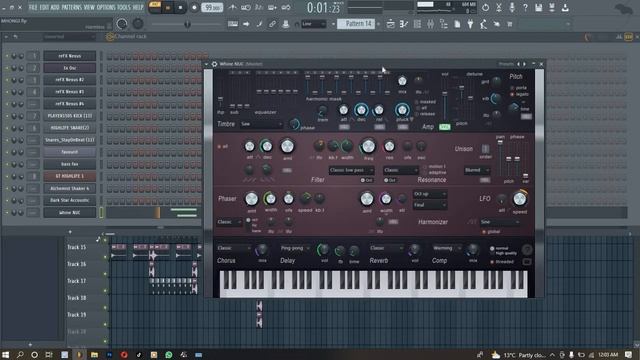Click the filter freq knob
The width and height of the screenshot is (640, 360).
click(x=368, y=146)
